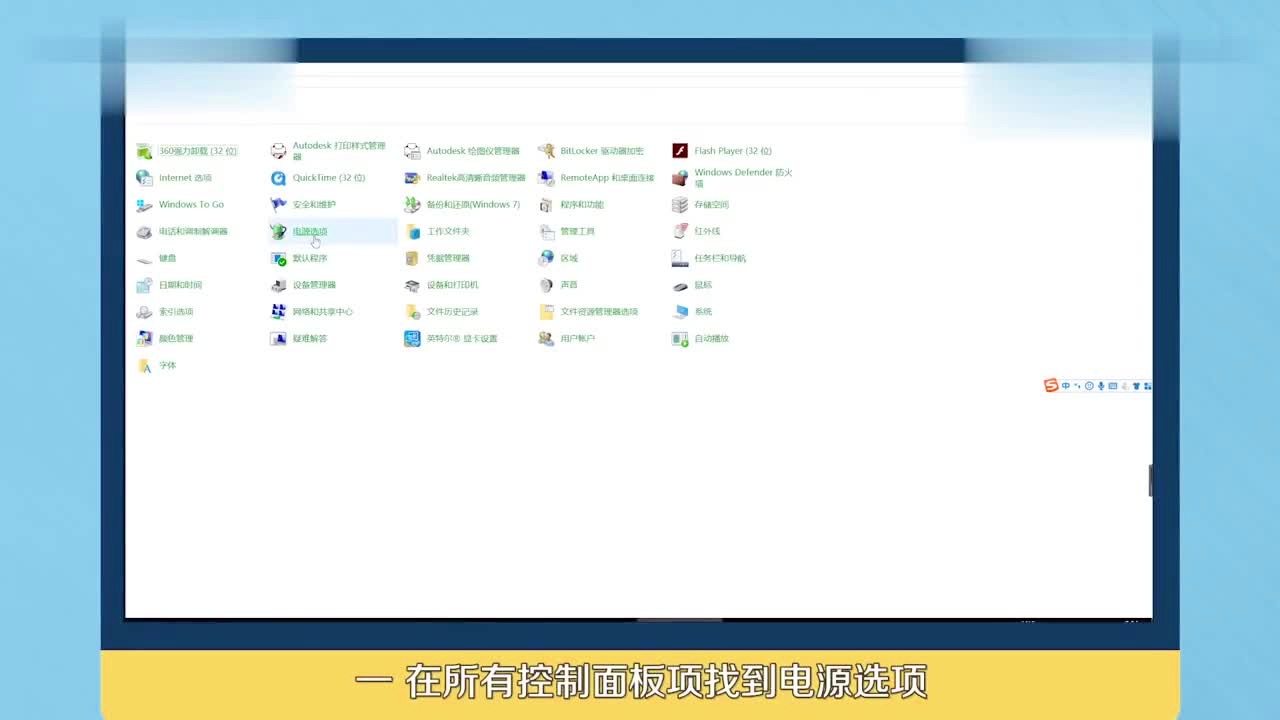This screenshot has height=720, width=1280.
Task: Click the 用户帐户 link text
Action: tap(578, 339)
